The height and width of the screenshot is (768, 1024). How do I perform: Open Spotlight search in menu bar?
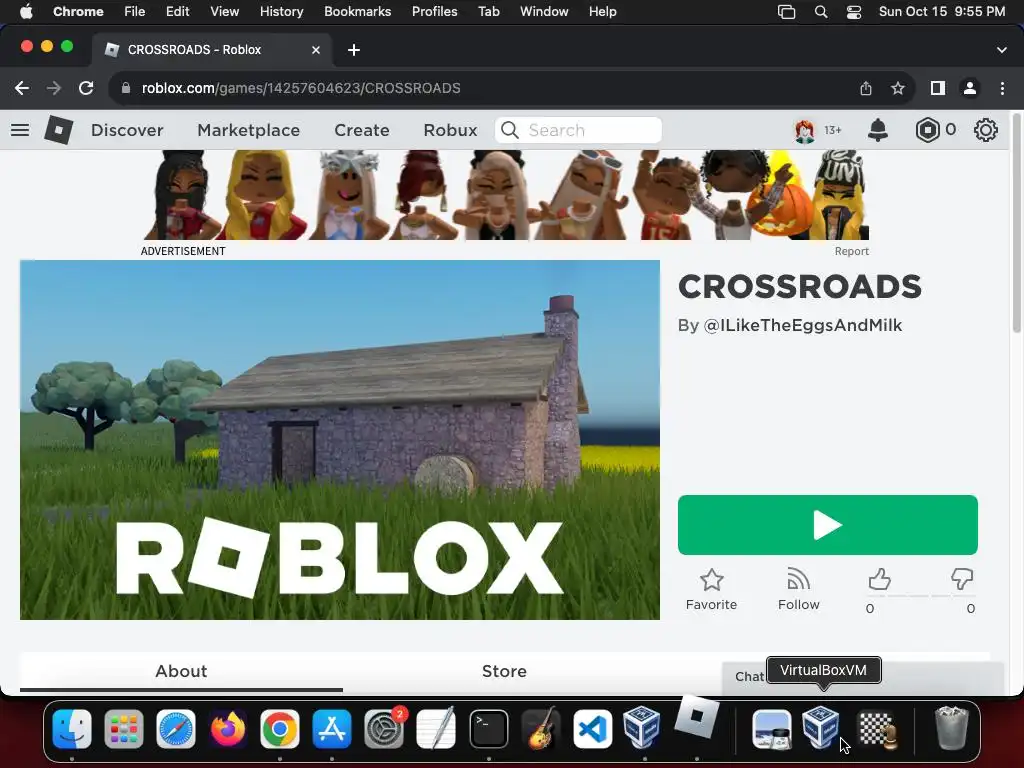[821, 12]
